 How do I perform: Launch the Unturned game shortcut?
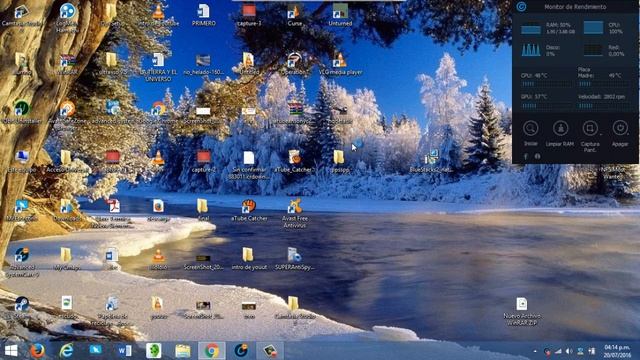[x=340, y=15]
